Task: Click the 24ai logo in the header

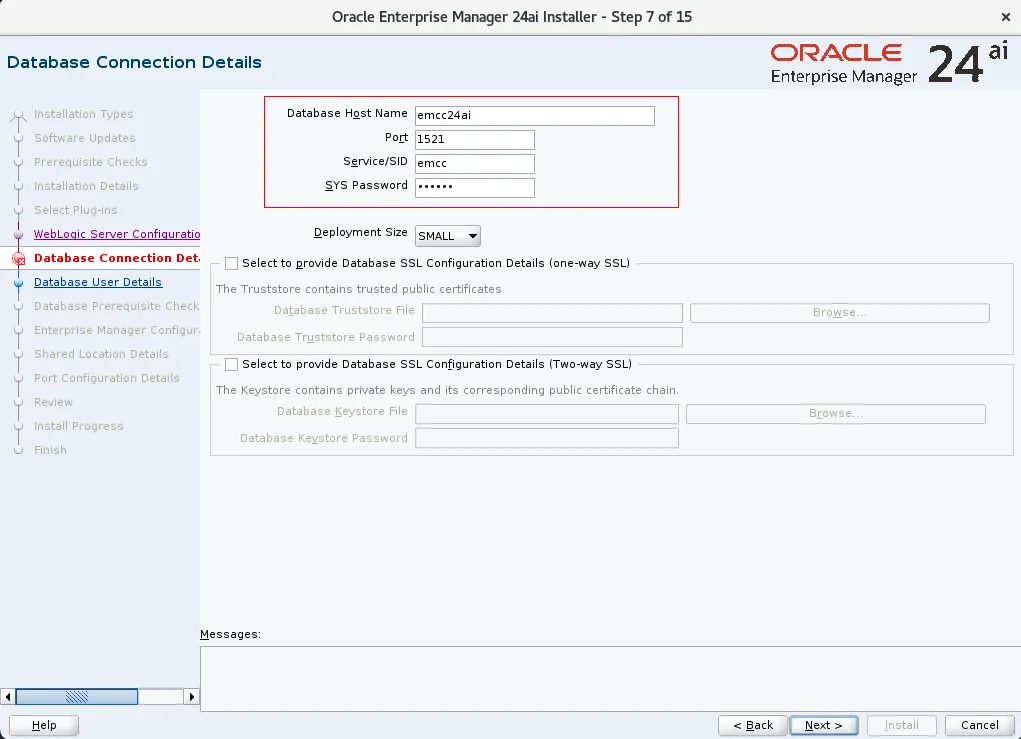Action: tap(968, 60)
